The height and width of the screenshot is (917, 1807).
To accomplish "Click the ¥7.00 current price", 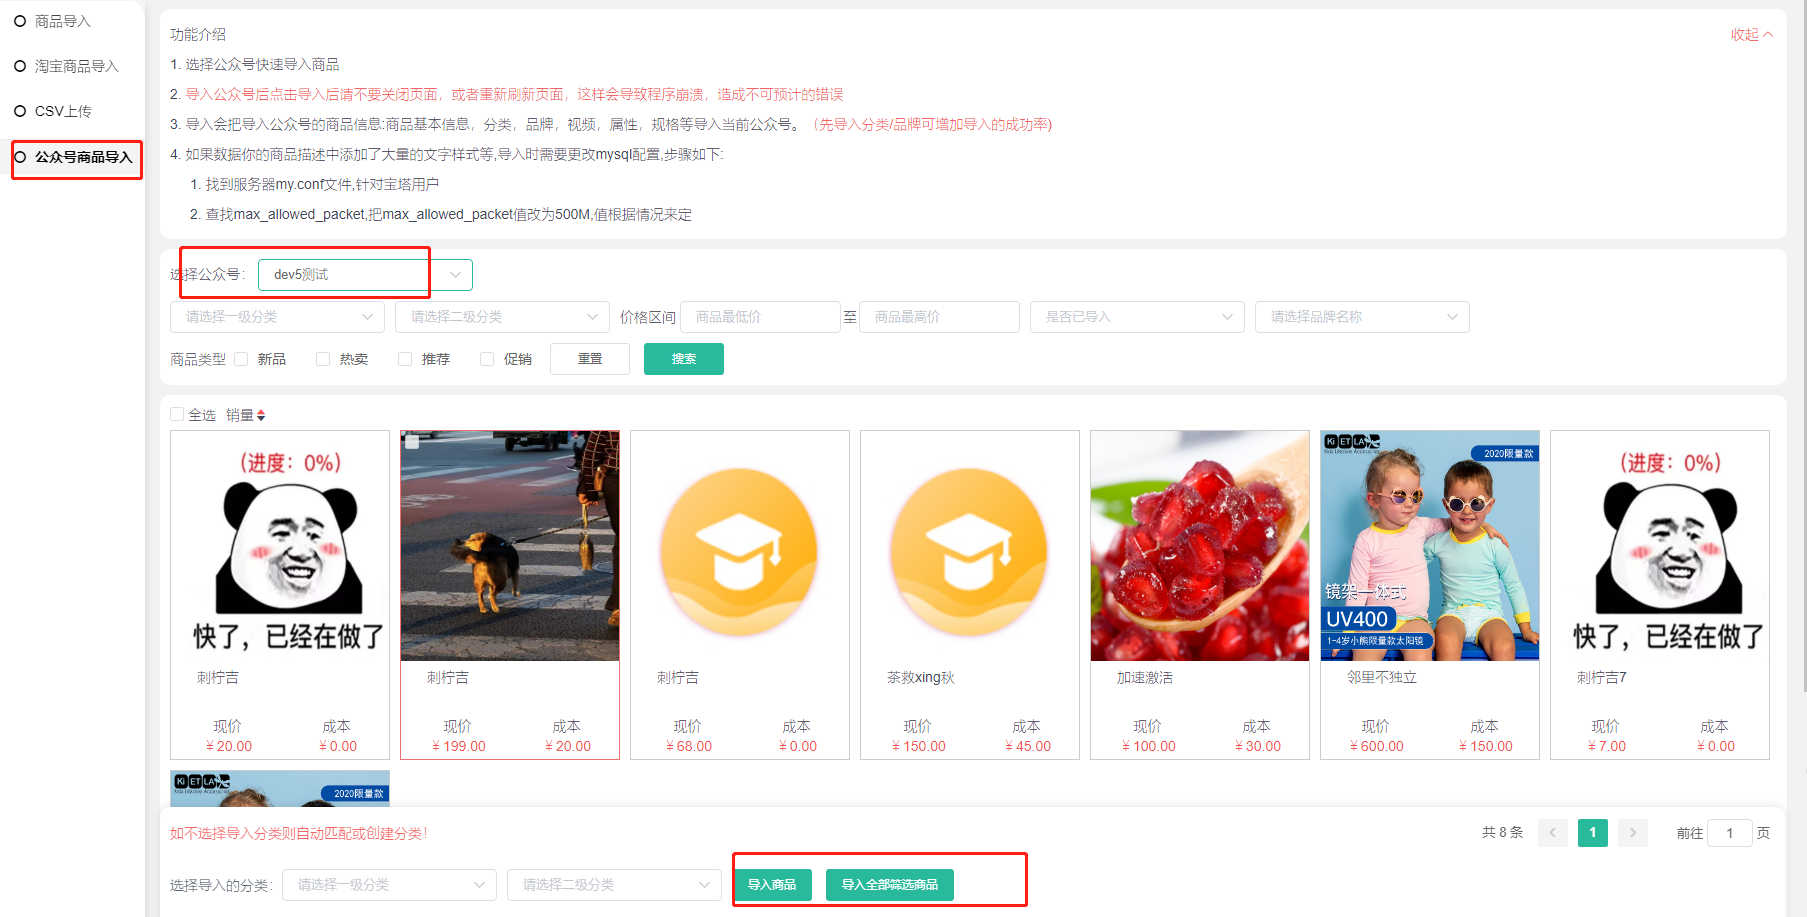I will tap(1607, 747).
